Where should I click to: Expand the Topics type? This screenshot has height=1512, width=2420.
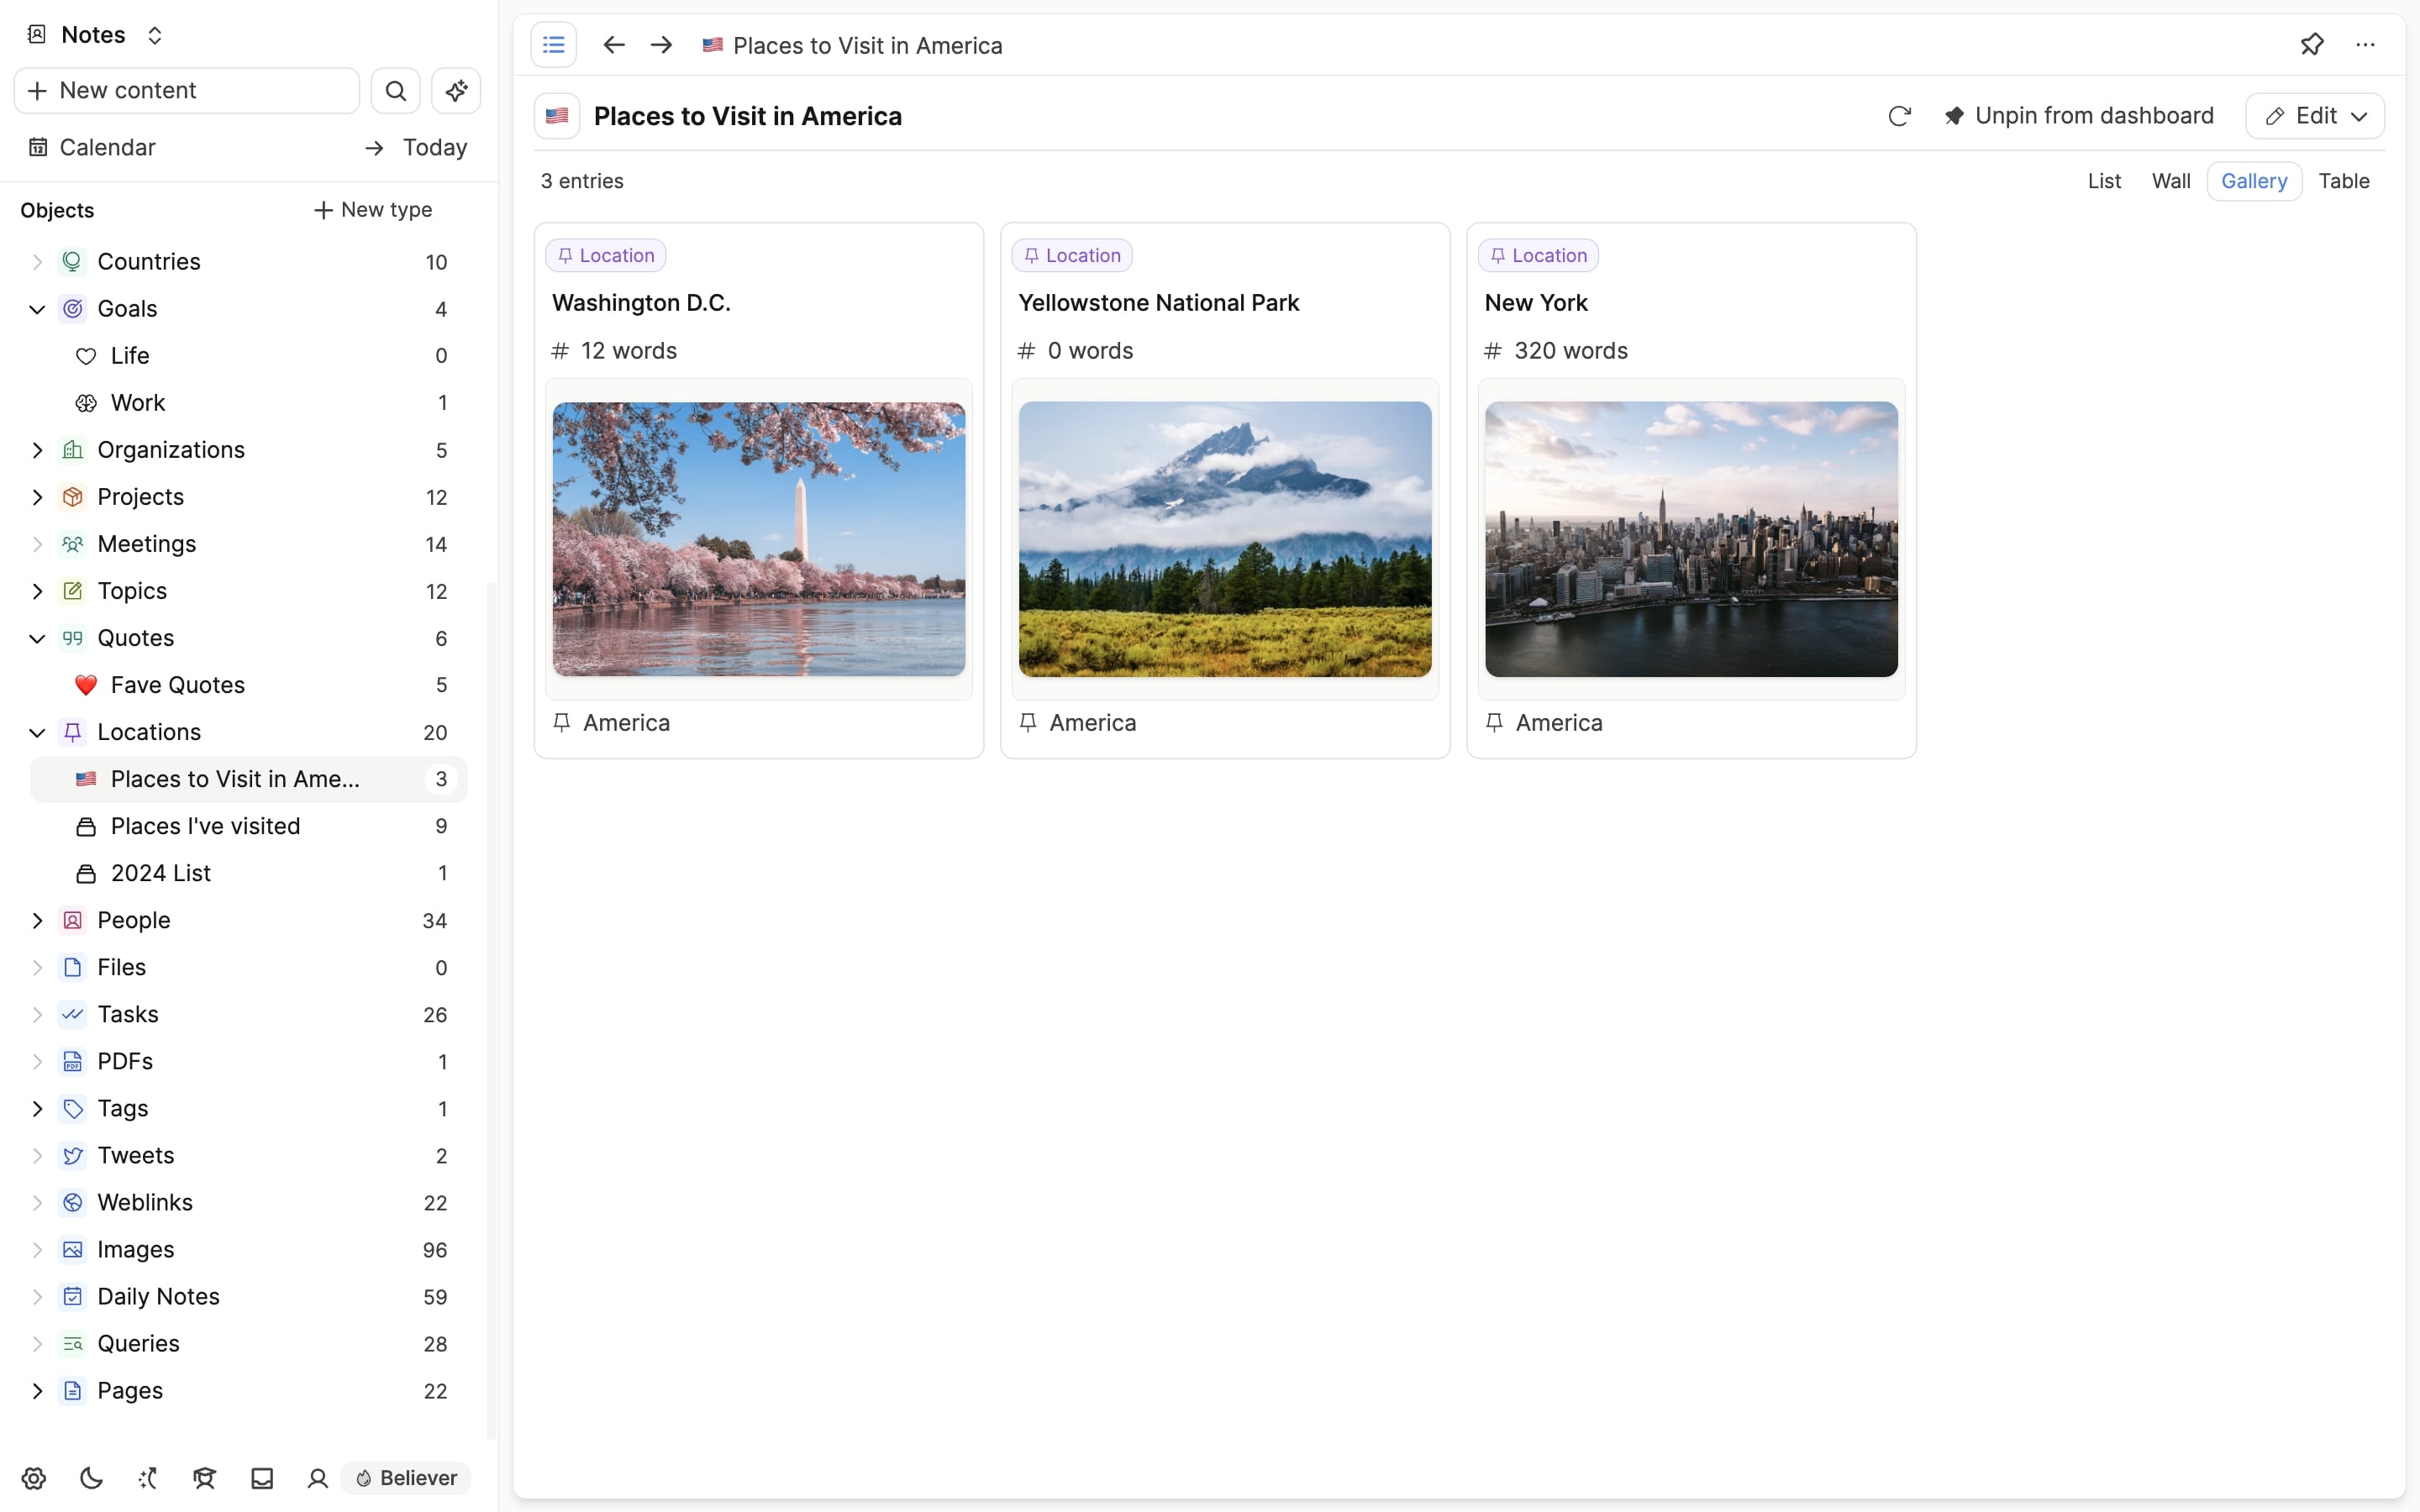[37, 591]
